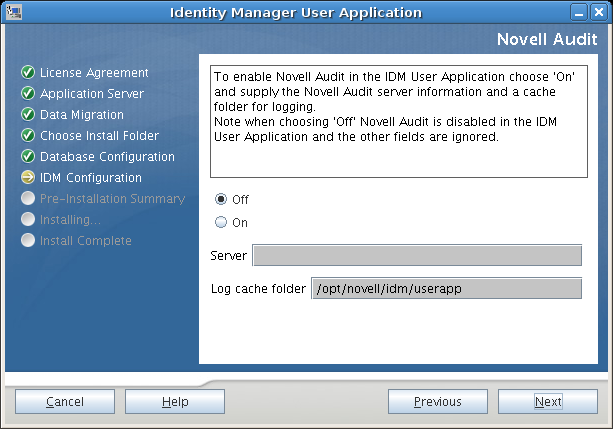The height and width of the screenshot is (429, 613).
Task: Click the Data Migration checkmark icon
Action: click(x=28, y=115)
